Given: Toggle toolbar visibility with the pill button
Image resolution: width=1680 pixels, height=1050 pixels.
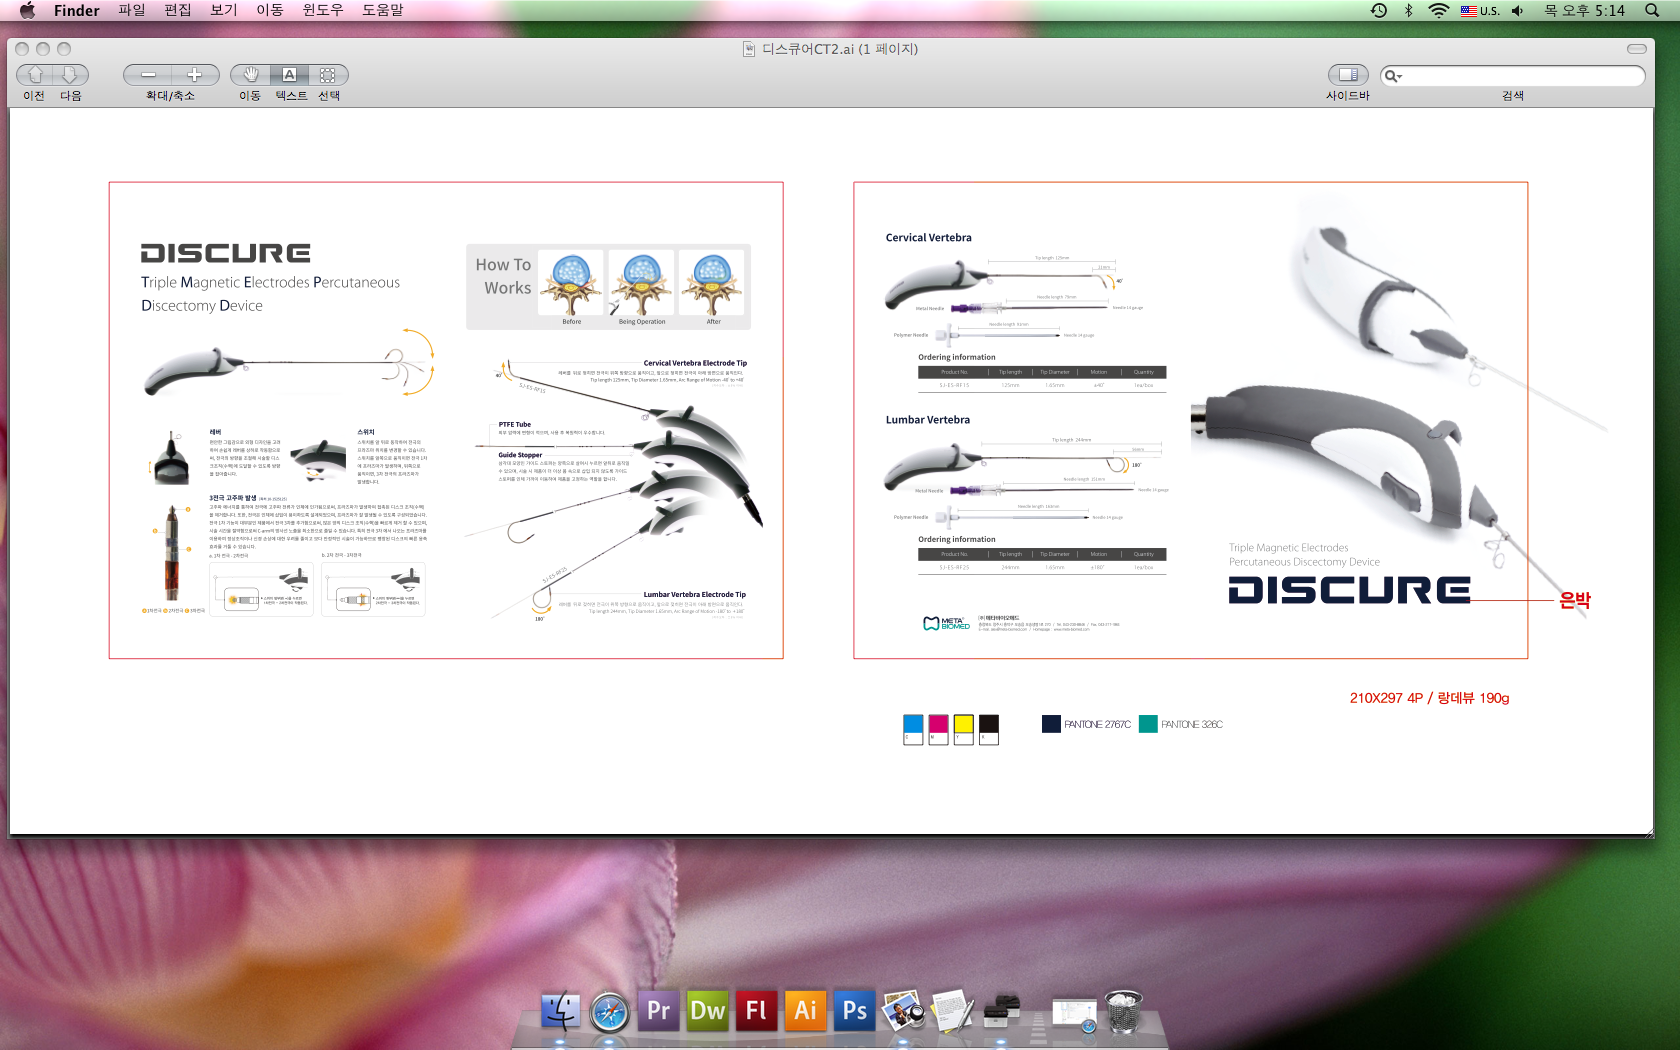Looking at the screenshot, I should [x=1636, y=49].
